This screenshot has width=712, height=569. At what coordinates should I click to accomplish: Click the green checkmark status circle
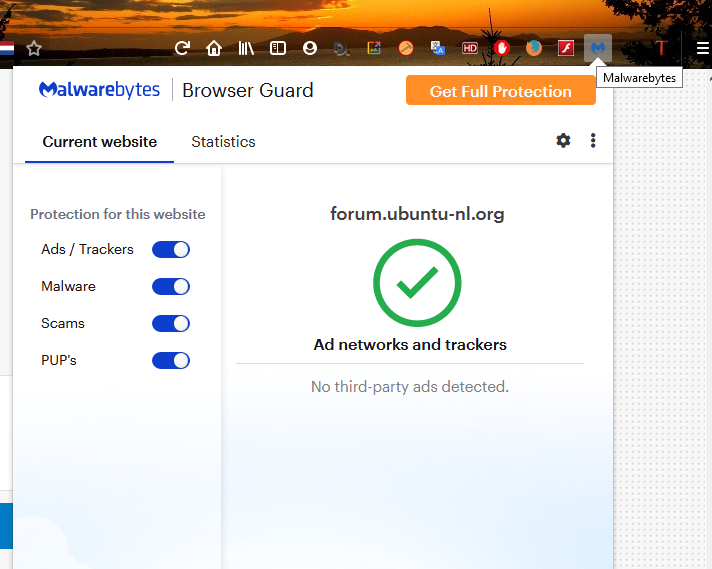tap(417, 283)
